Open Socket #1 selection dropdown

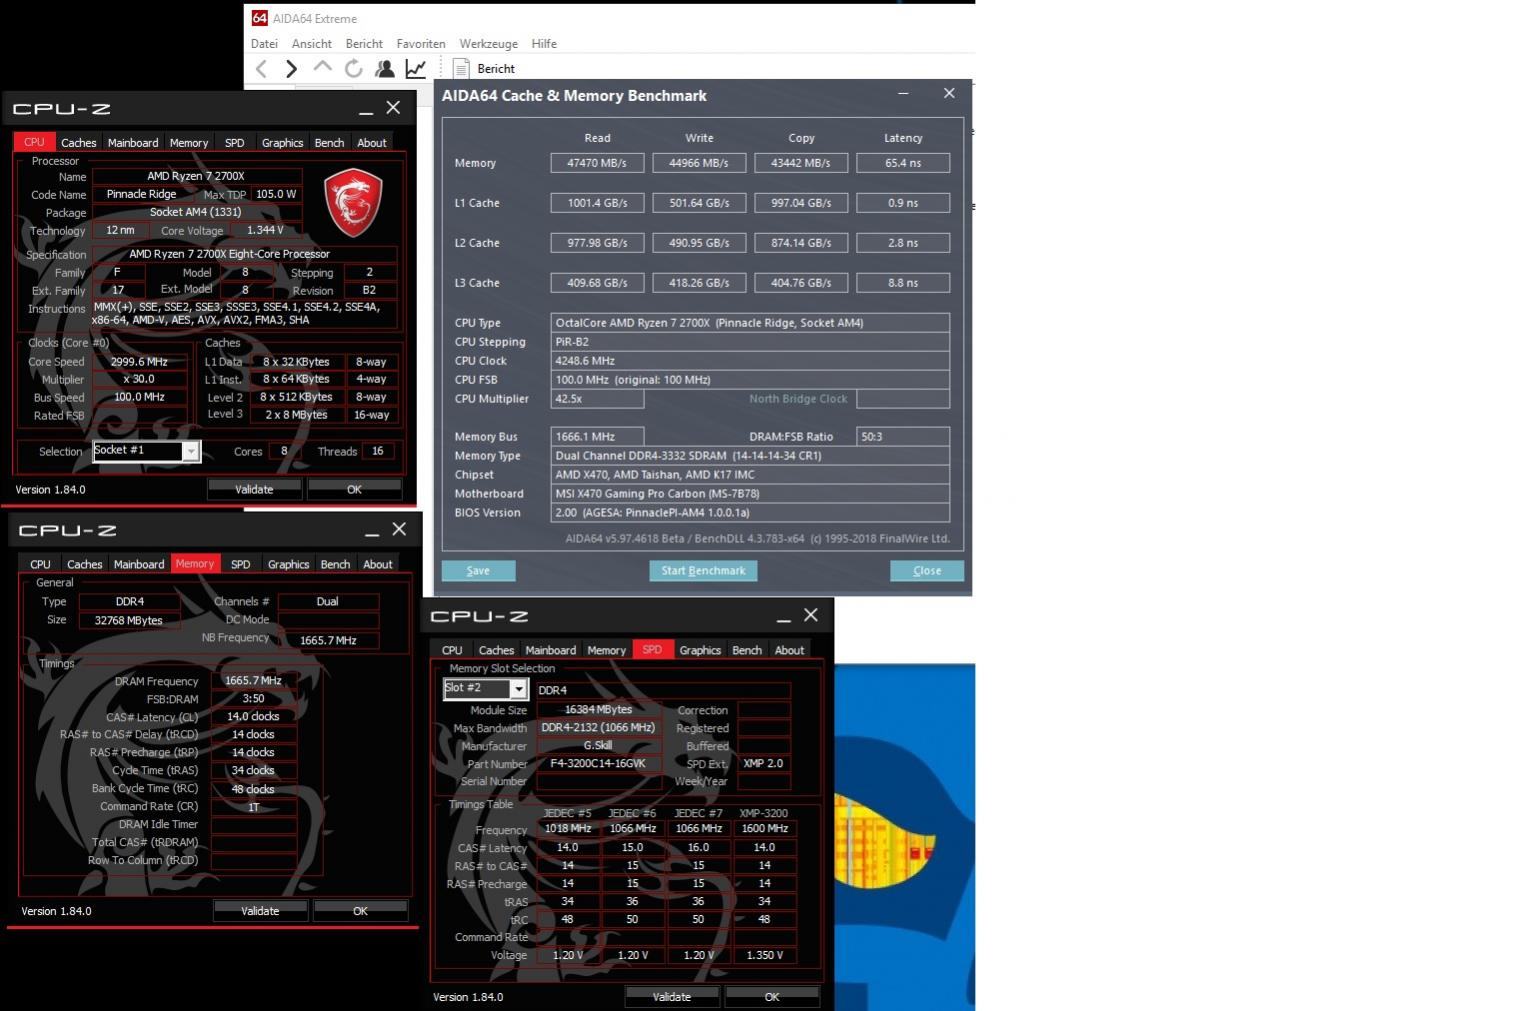click(x=146, y=451)
